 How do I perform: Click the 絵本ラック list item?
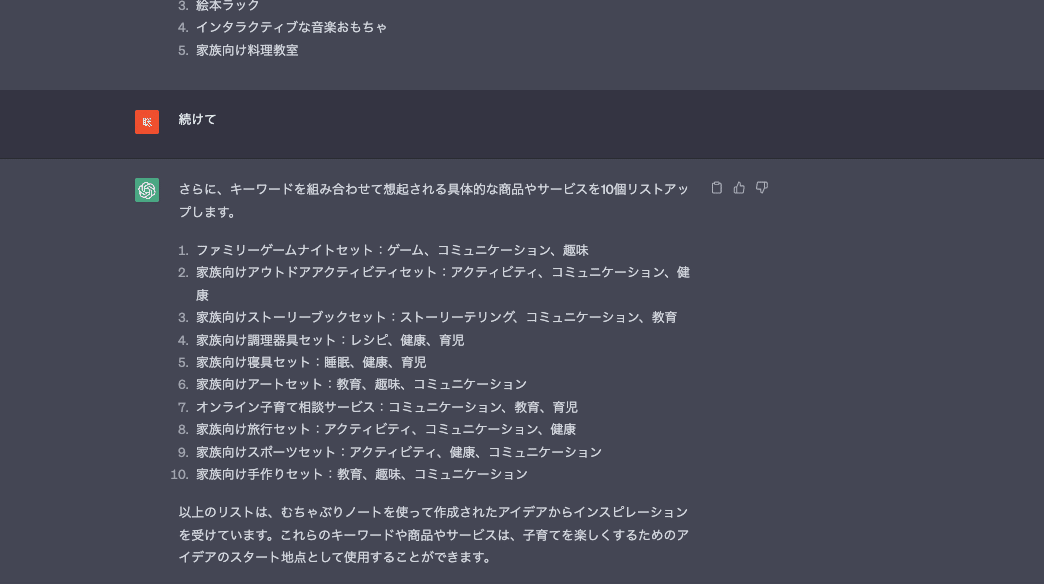pos(226,6)
